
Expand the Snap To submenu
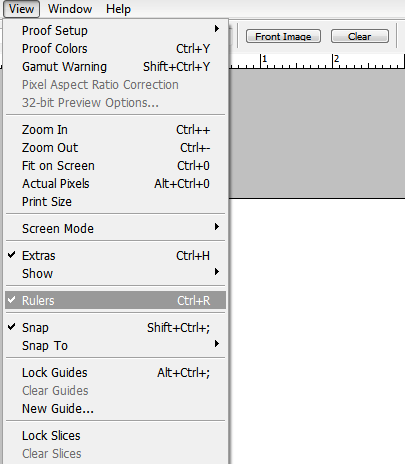[x=115, y=346]
